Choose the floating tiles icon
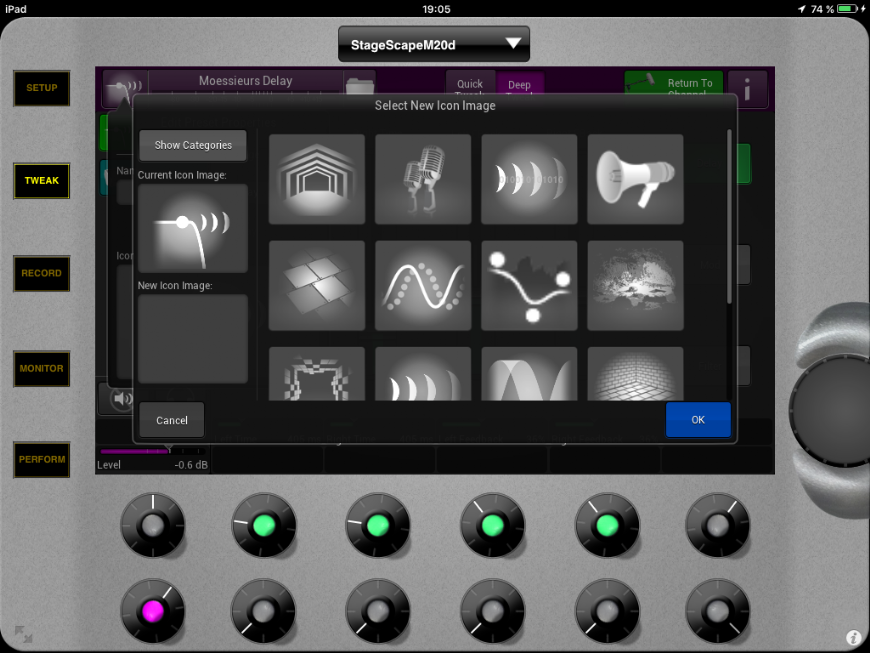The width and height of the screenshot is (870, 653). click(317, 285)
